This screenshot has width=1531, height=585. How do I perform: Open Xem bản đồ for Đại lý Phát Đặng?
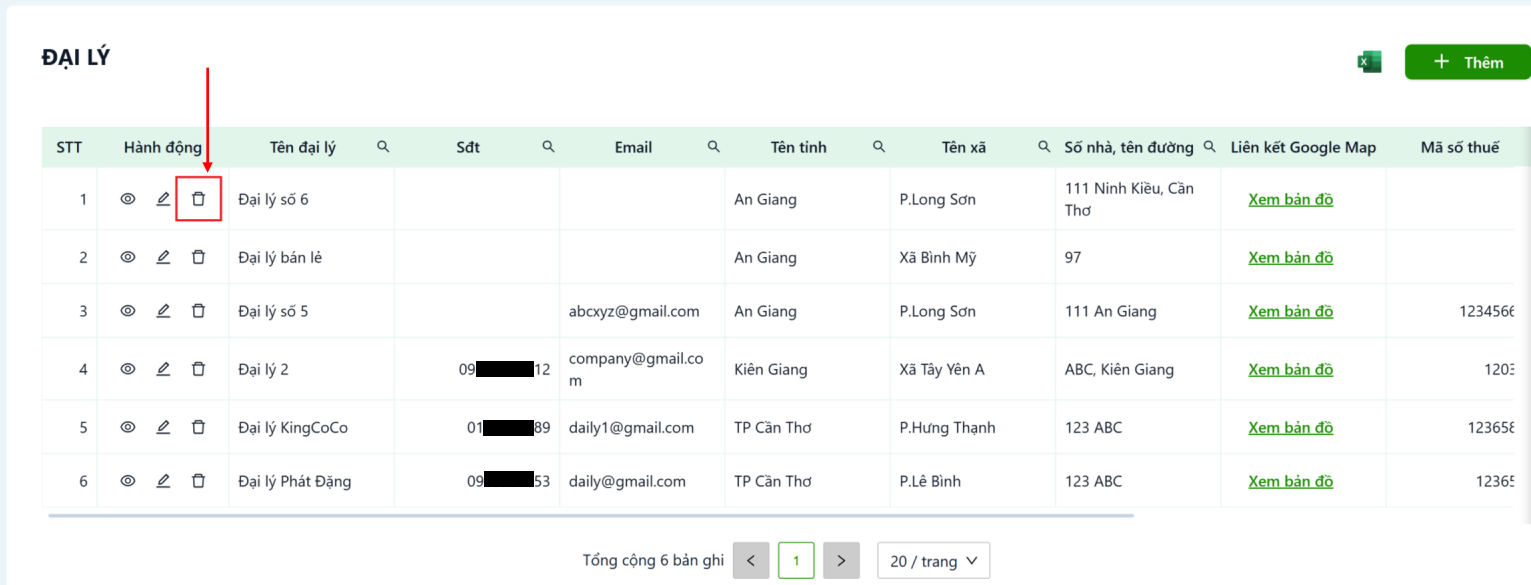[1290, 481]
